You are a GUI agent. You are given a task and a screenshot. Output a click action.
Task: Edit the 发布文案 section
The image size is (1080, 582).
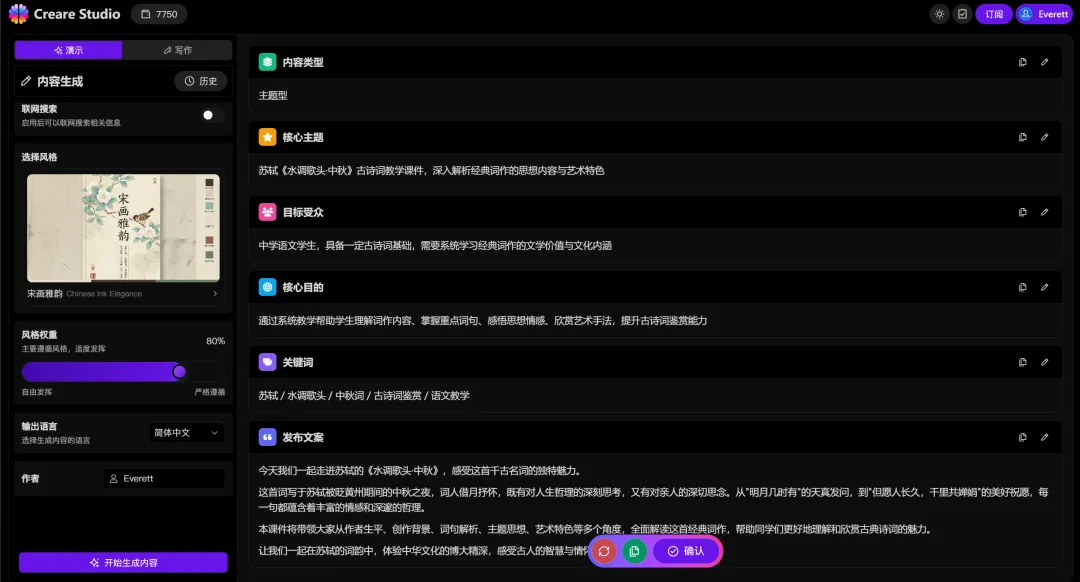pyautogui.click(x=1045, y=437)
